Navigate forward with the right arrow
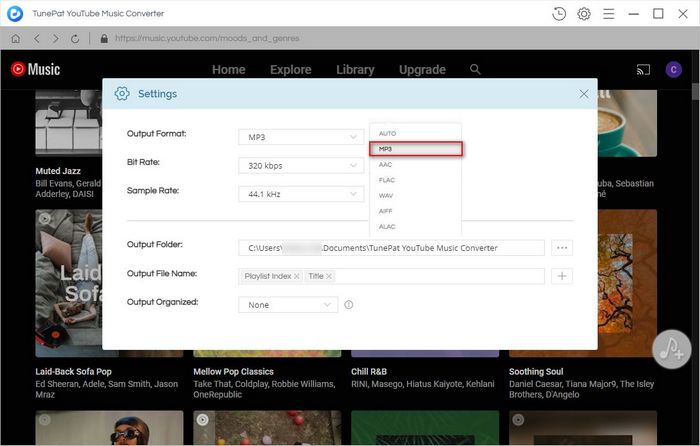Viewport: 700px width, 446px height. point(55,39)
